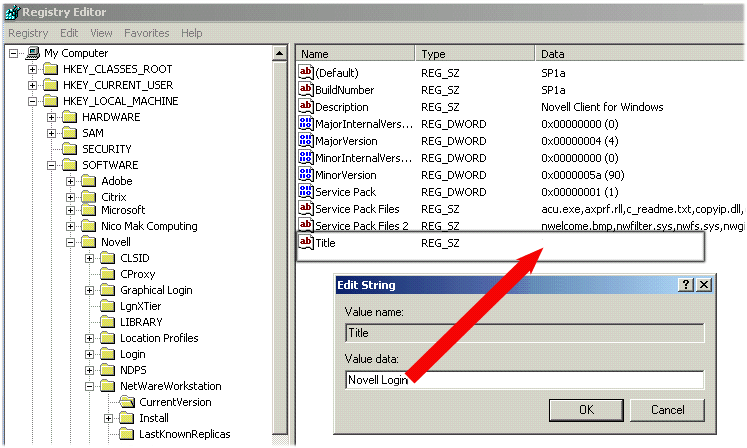Viewport: 747px width, 448px height.
Task: Select the LIBRARY folder icon
Action: (108, 322)
